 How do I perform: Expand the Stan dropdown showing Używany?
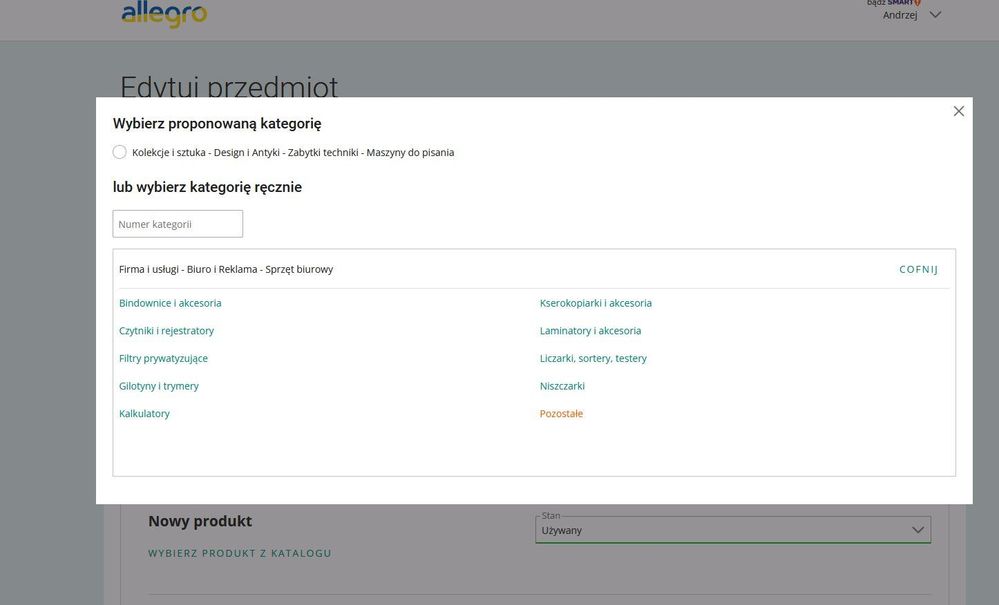pos(732,530)
